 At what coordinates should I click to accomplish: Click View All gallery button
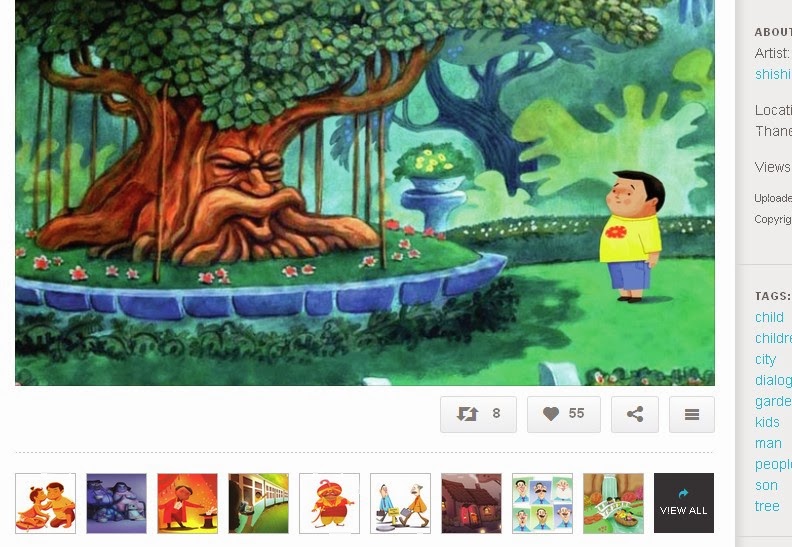684,503
